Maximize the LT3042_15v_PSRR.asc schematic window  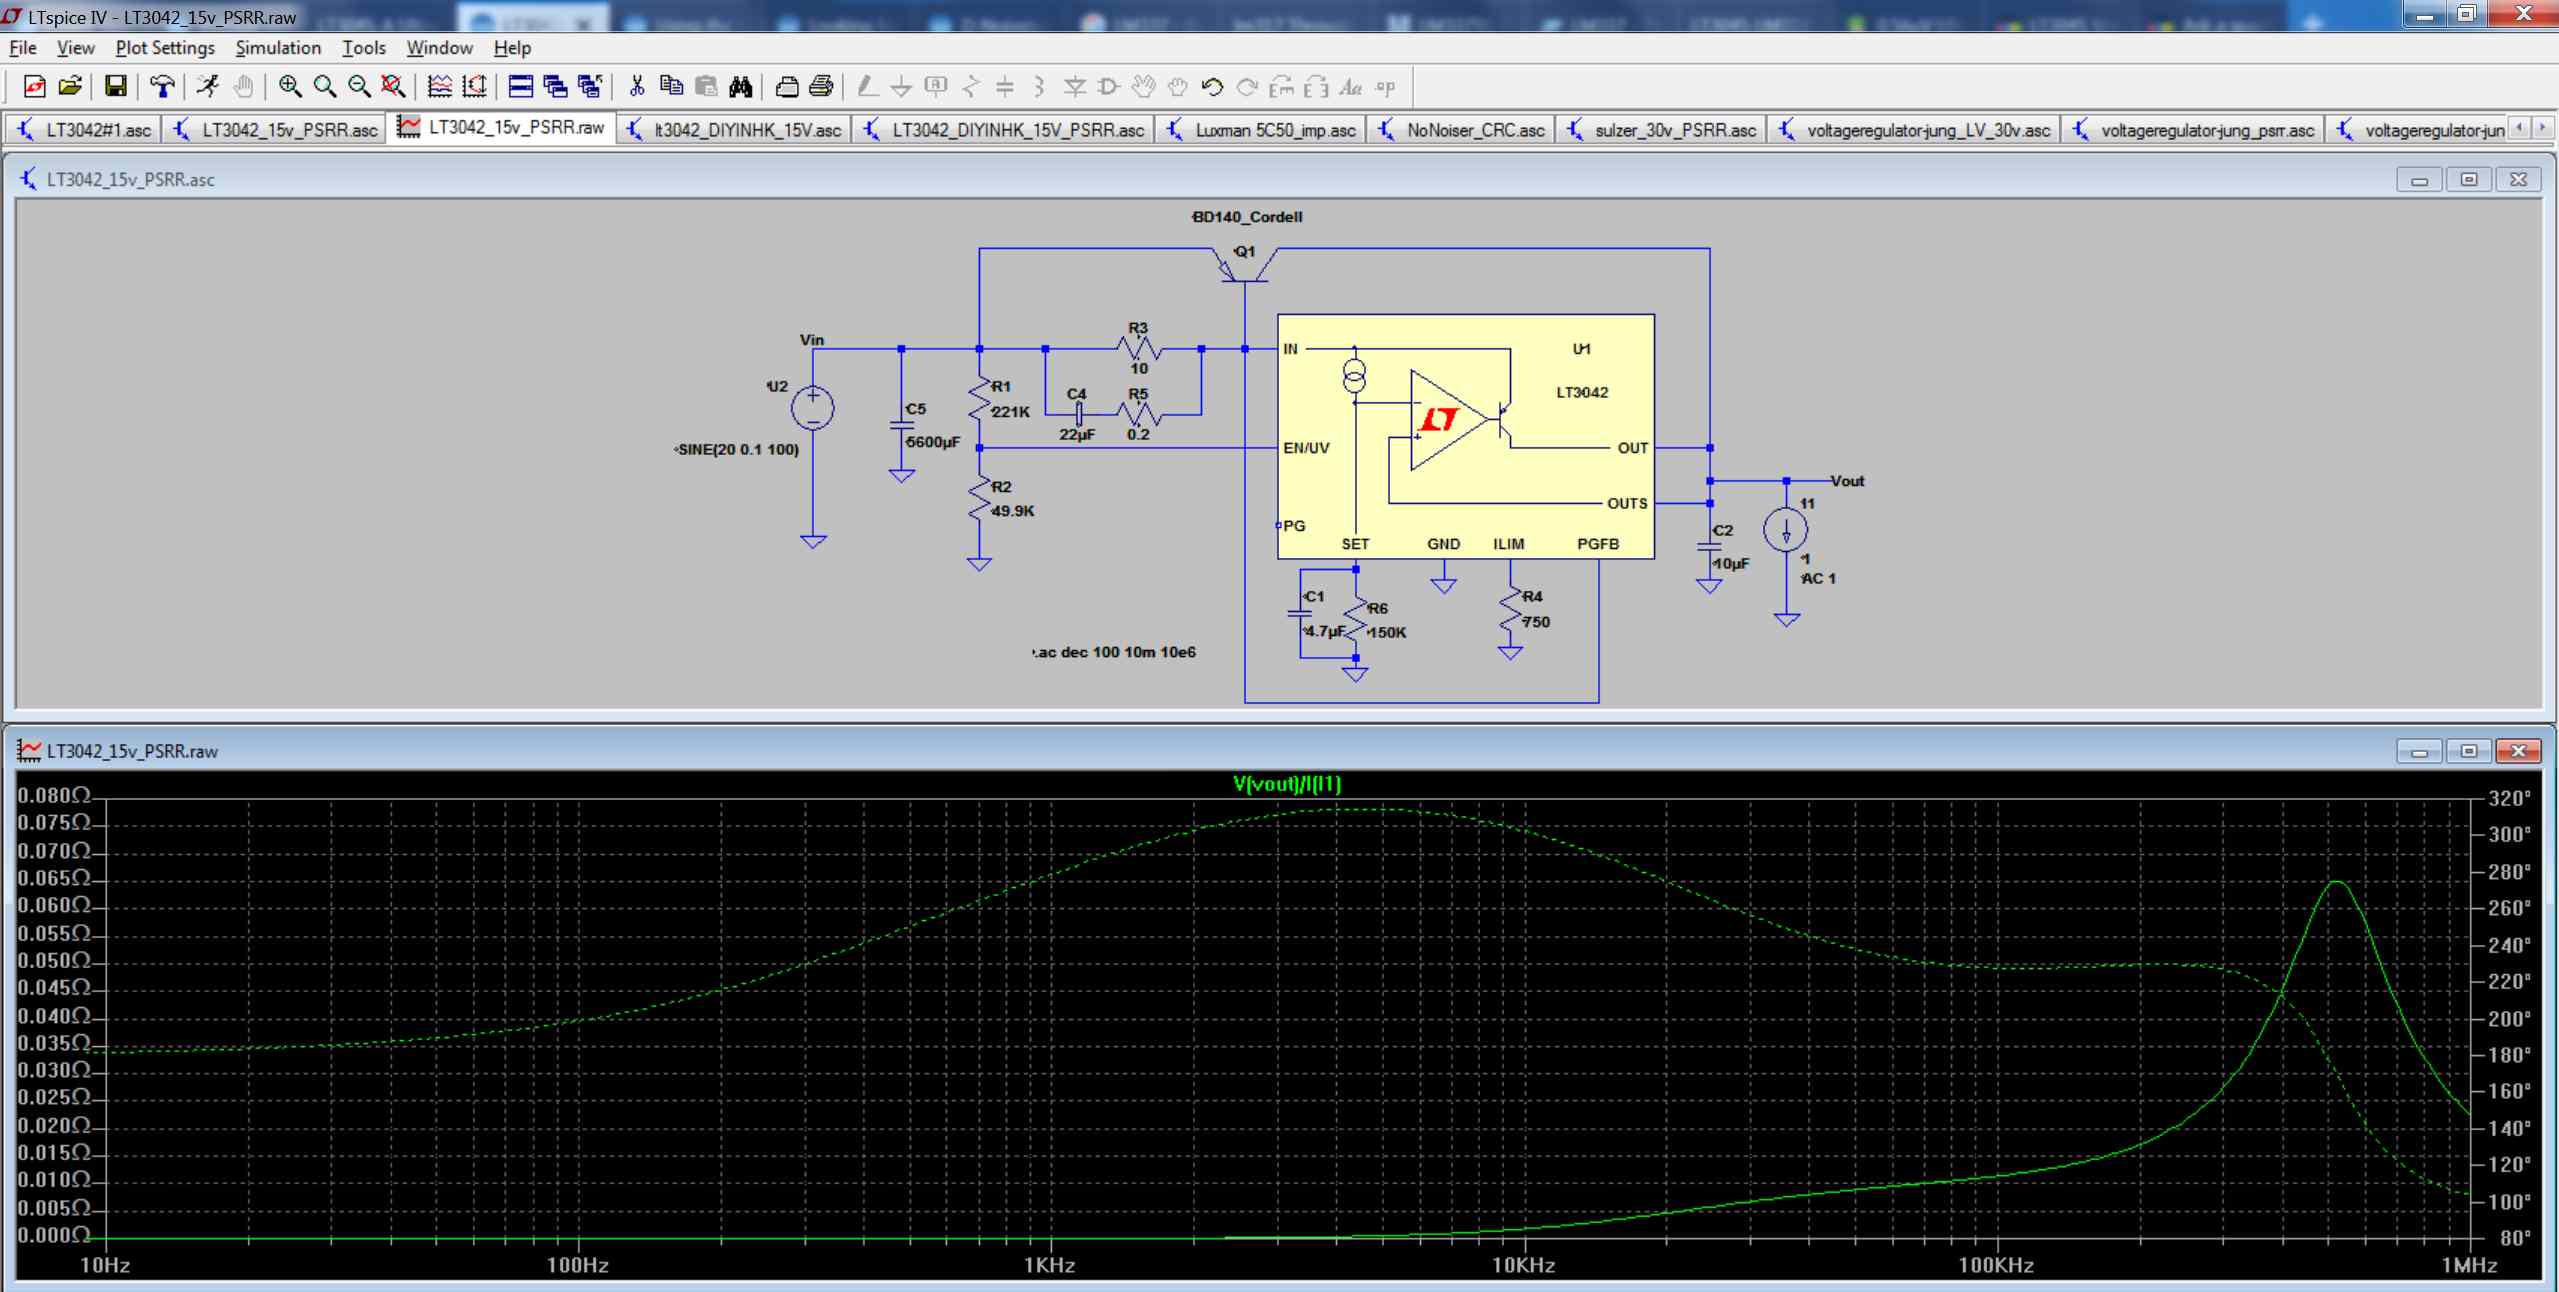pyautogui.click(x=2469, y=180)
